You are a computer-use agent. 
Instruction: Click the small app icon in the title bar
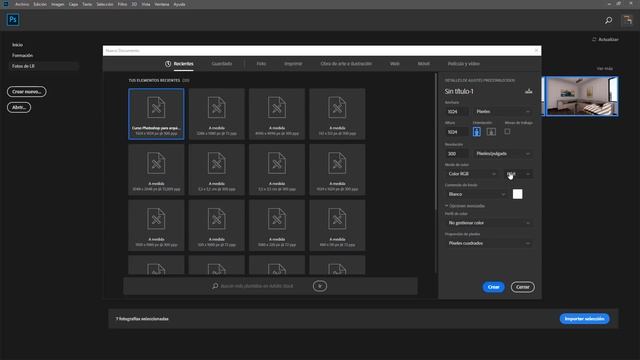tap(6, 4)
